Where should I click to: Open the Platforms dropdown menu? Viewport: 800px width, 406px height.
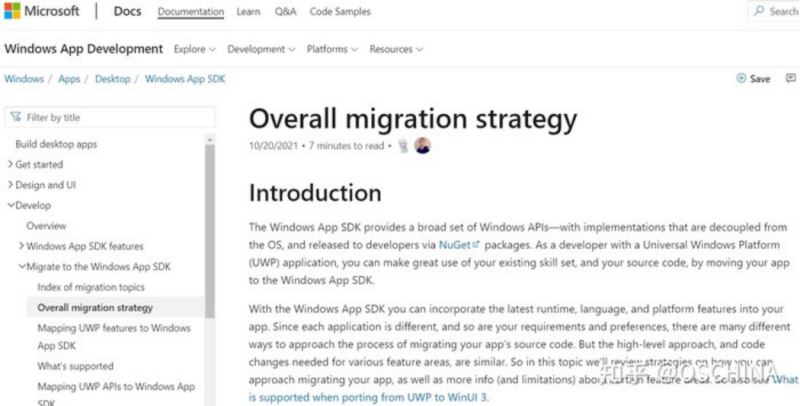coord(332,49)
